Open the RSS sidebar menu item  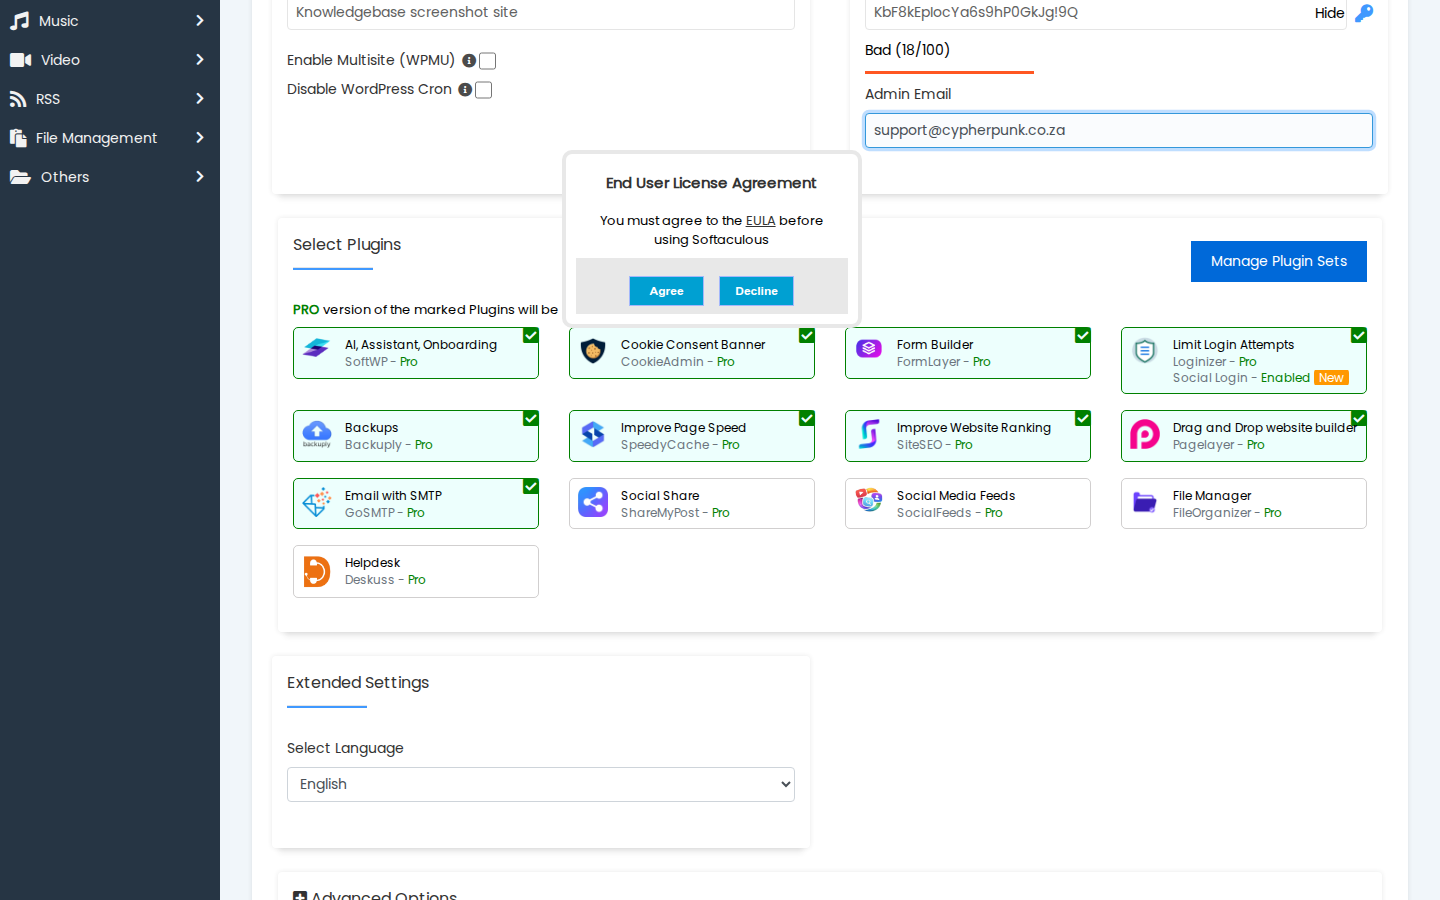[110, 99]
